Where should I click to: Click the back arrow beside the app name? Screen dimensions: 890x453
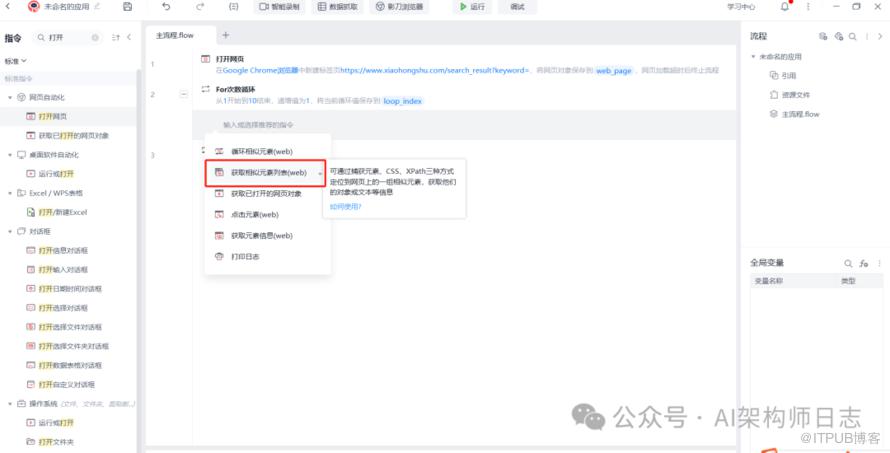[x=8, y=6]
